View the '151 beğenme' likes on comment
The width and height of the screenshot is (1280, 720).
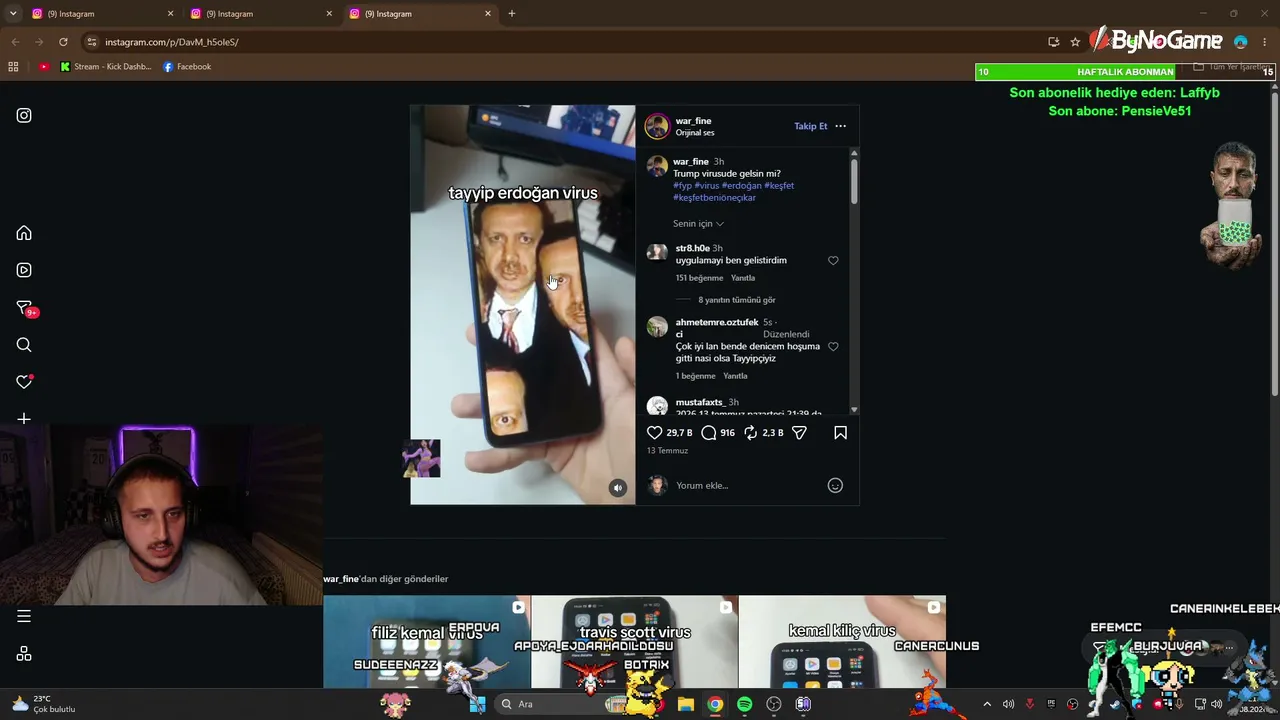(x=699, y=278)
